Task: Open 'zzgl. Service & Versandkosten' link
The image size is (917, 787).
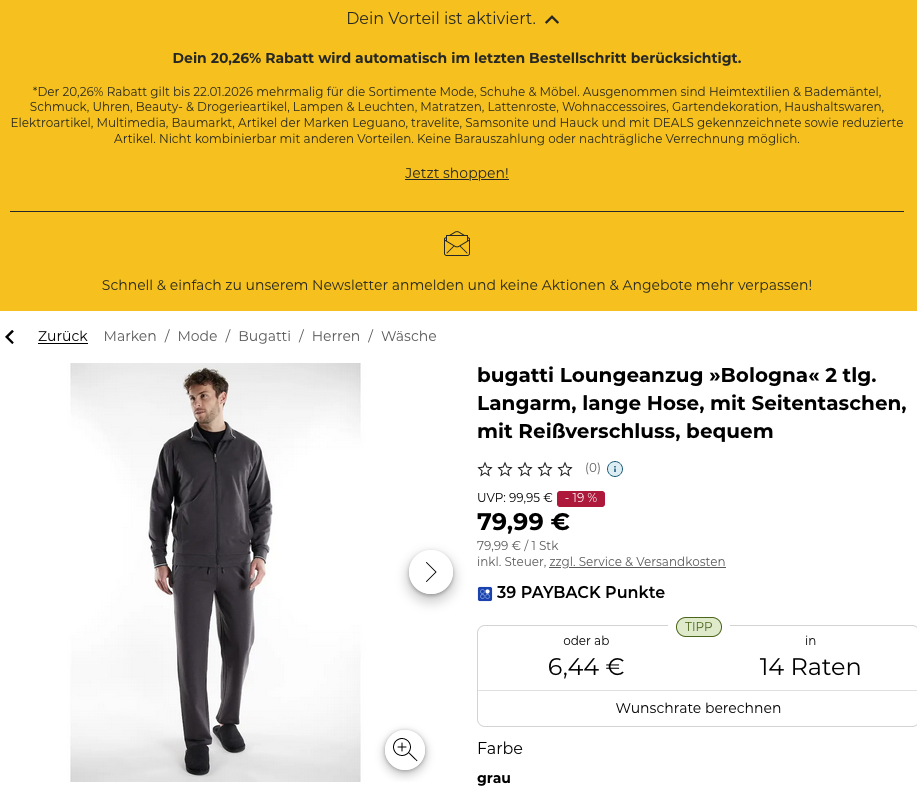Action: coord(637,562)
